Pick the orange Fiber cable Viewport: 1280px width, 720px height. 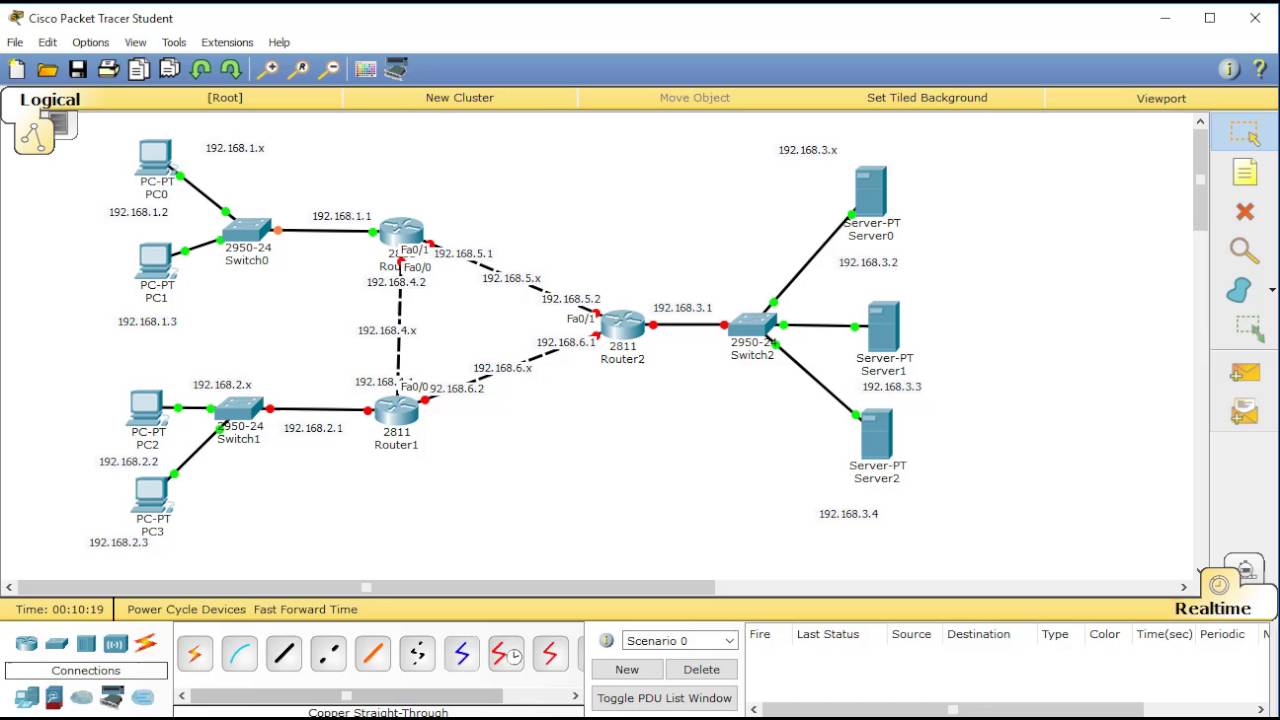tap(373, 654)
